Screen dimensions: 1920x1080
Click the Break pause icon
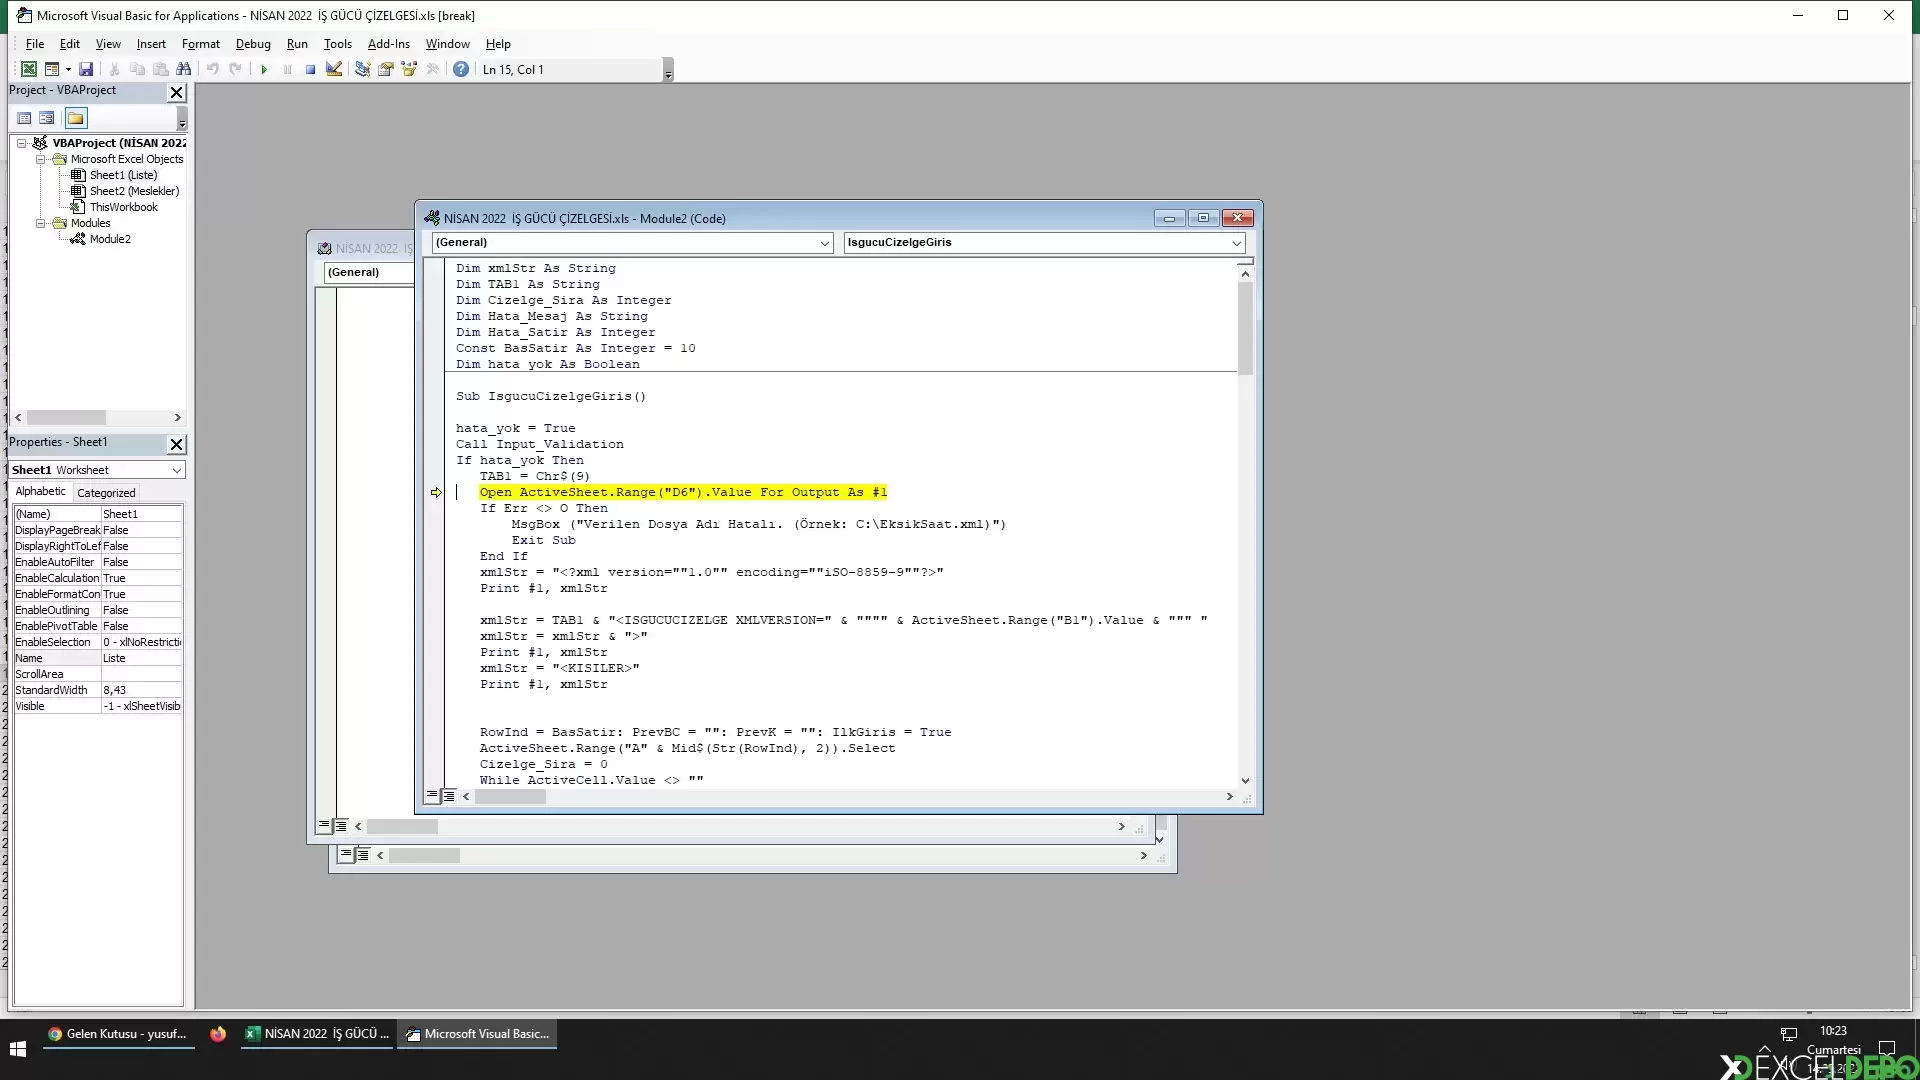pyautogui.click(x=287, y=69)
